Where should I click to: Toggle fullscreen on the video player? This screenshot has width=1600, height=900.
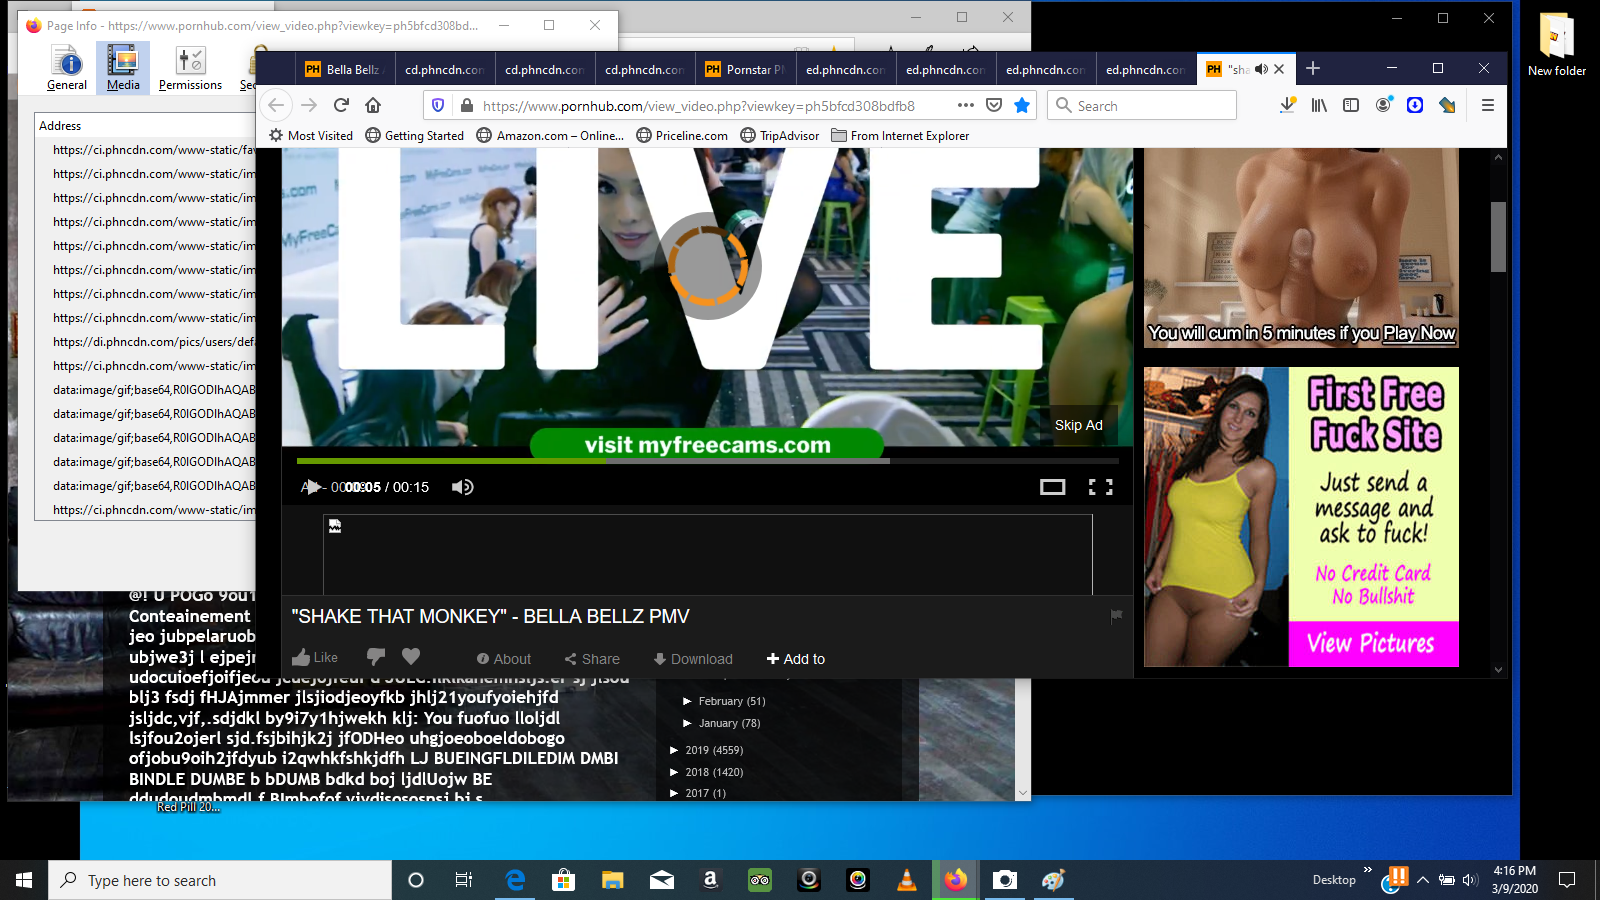click(1100, 487)
